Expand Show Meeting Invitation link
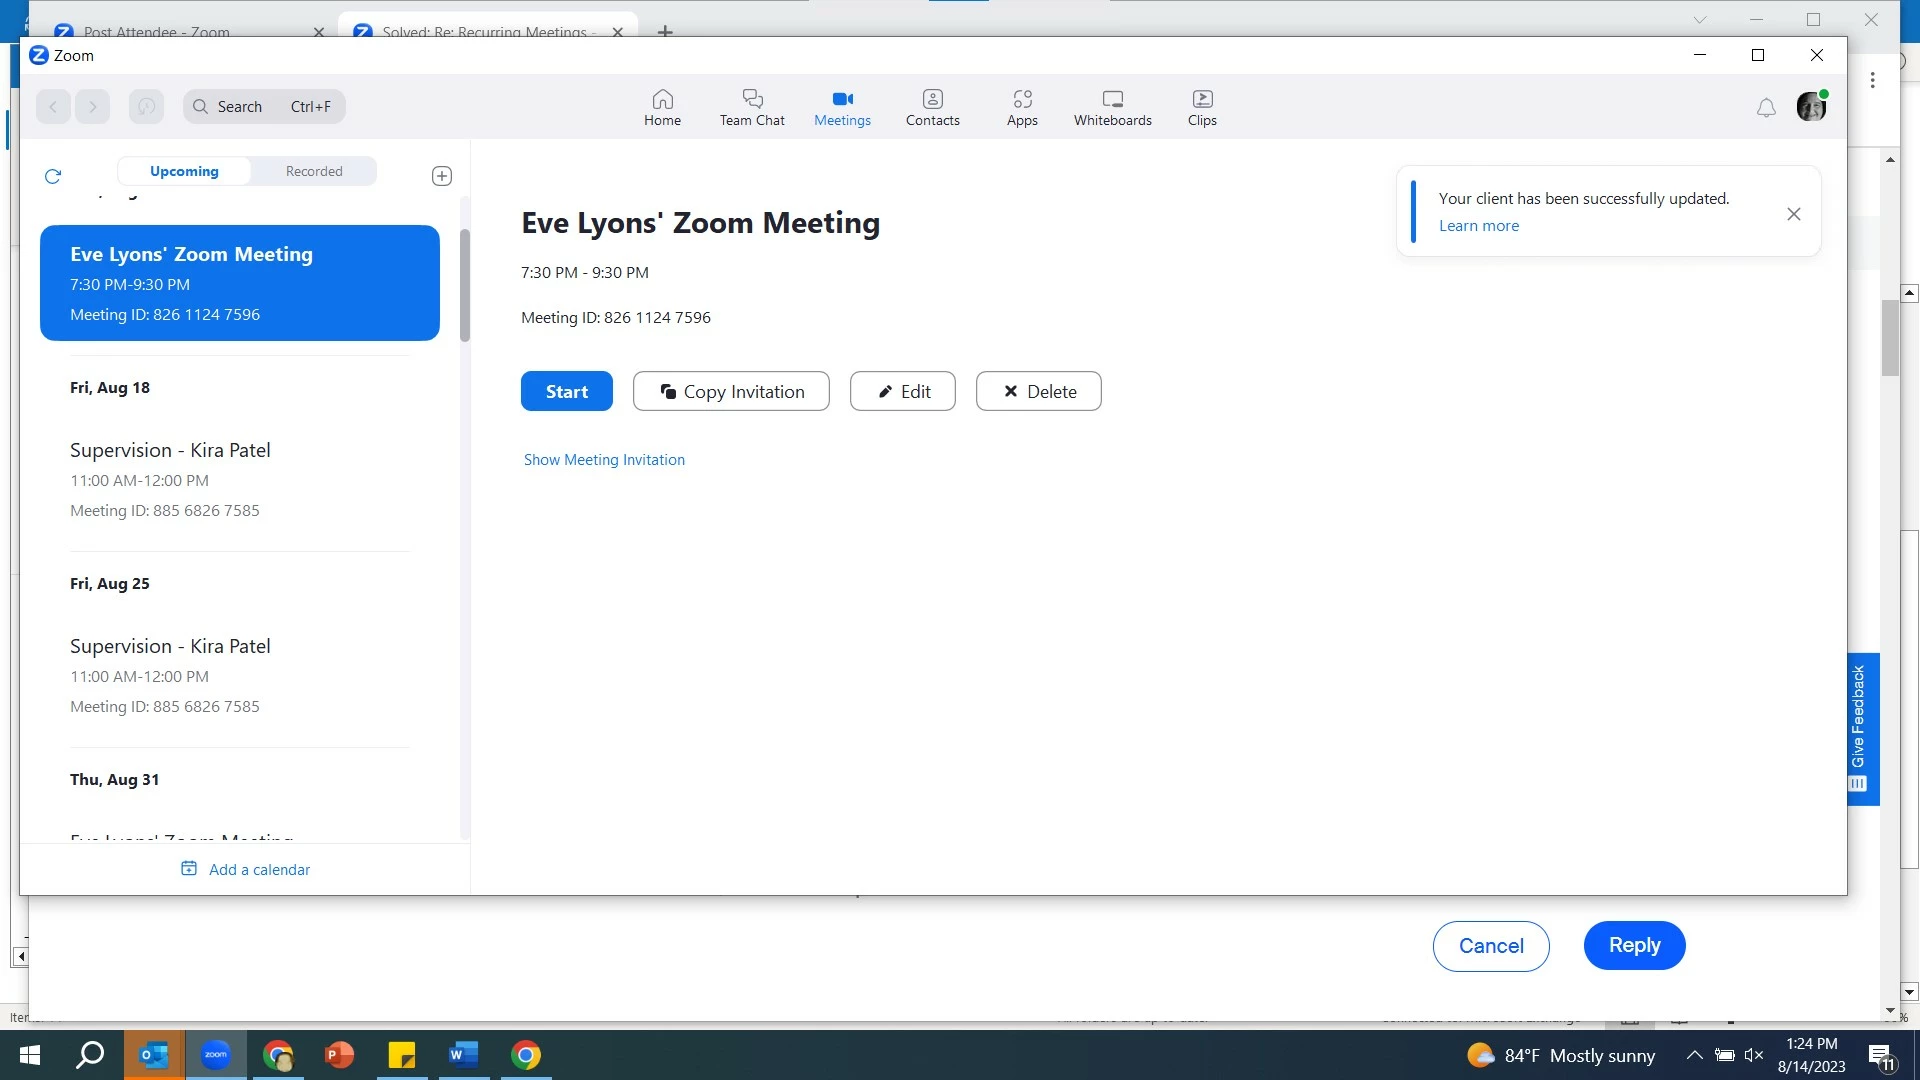1920x1080 pixels. click(604, 460)
